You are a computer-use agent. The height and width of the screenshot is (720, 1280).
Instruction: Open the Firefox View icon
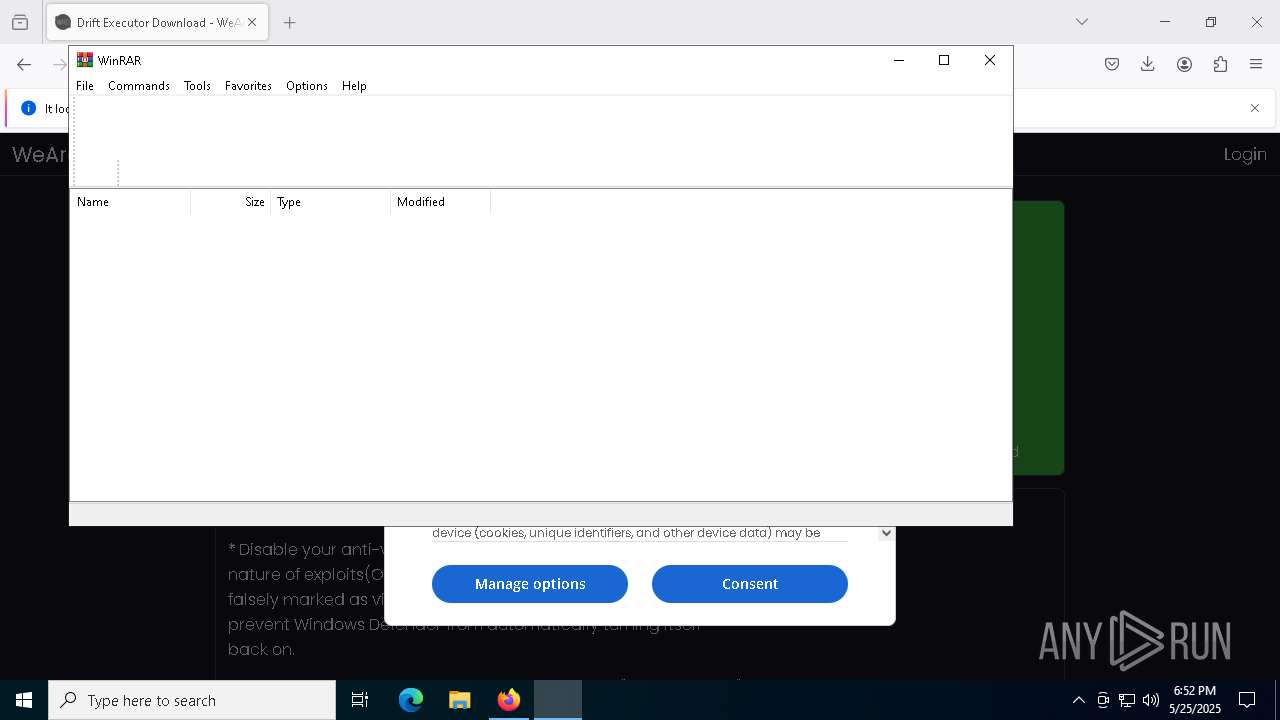tap(20, 22)
